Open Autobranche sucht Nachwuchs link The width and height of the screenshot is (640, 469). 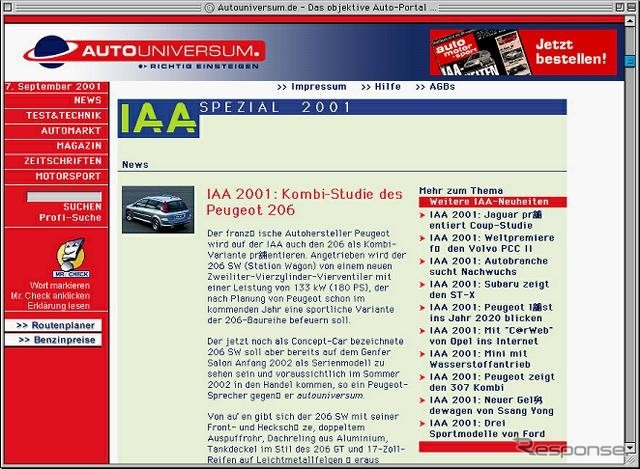pos(489,266)
